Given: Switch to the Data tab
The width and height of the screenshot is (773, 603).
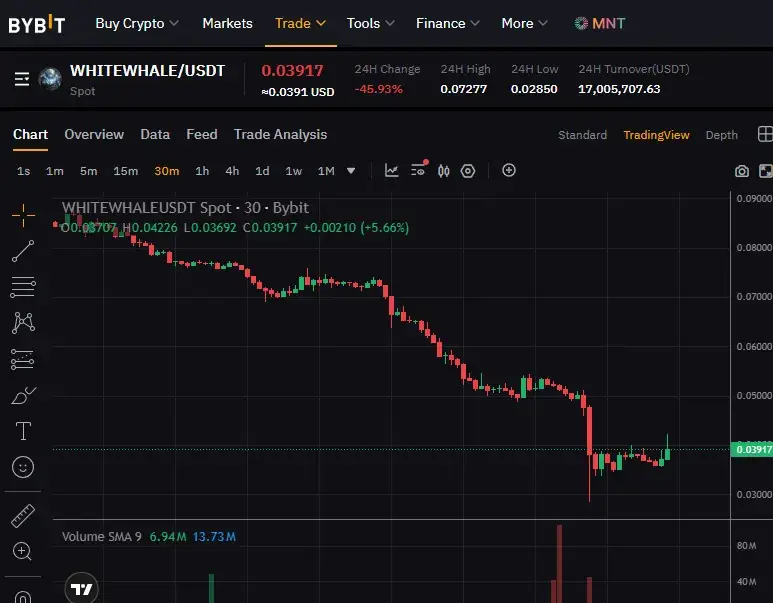Looking at the screenshot, I should 155,134.
